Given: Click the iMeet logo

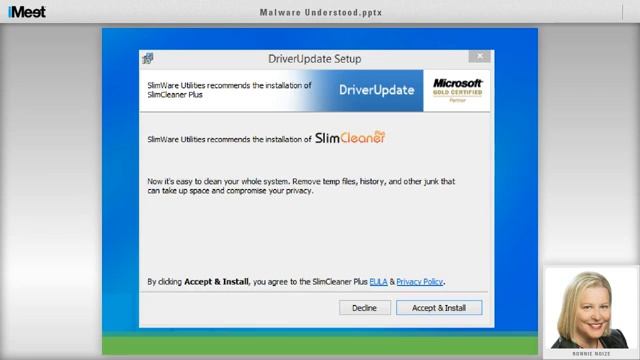Looking at the screenshot, I should coord(27,12).
